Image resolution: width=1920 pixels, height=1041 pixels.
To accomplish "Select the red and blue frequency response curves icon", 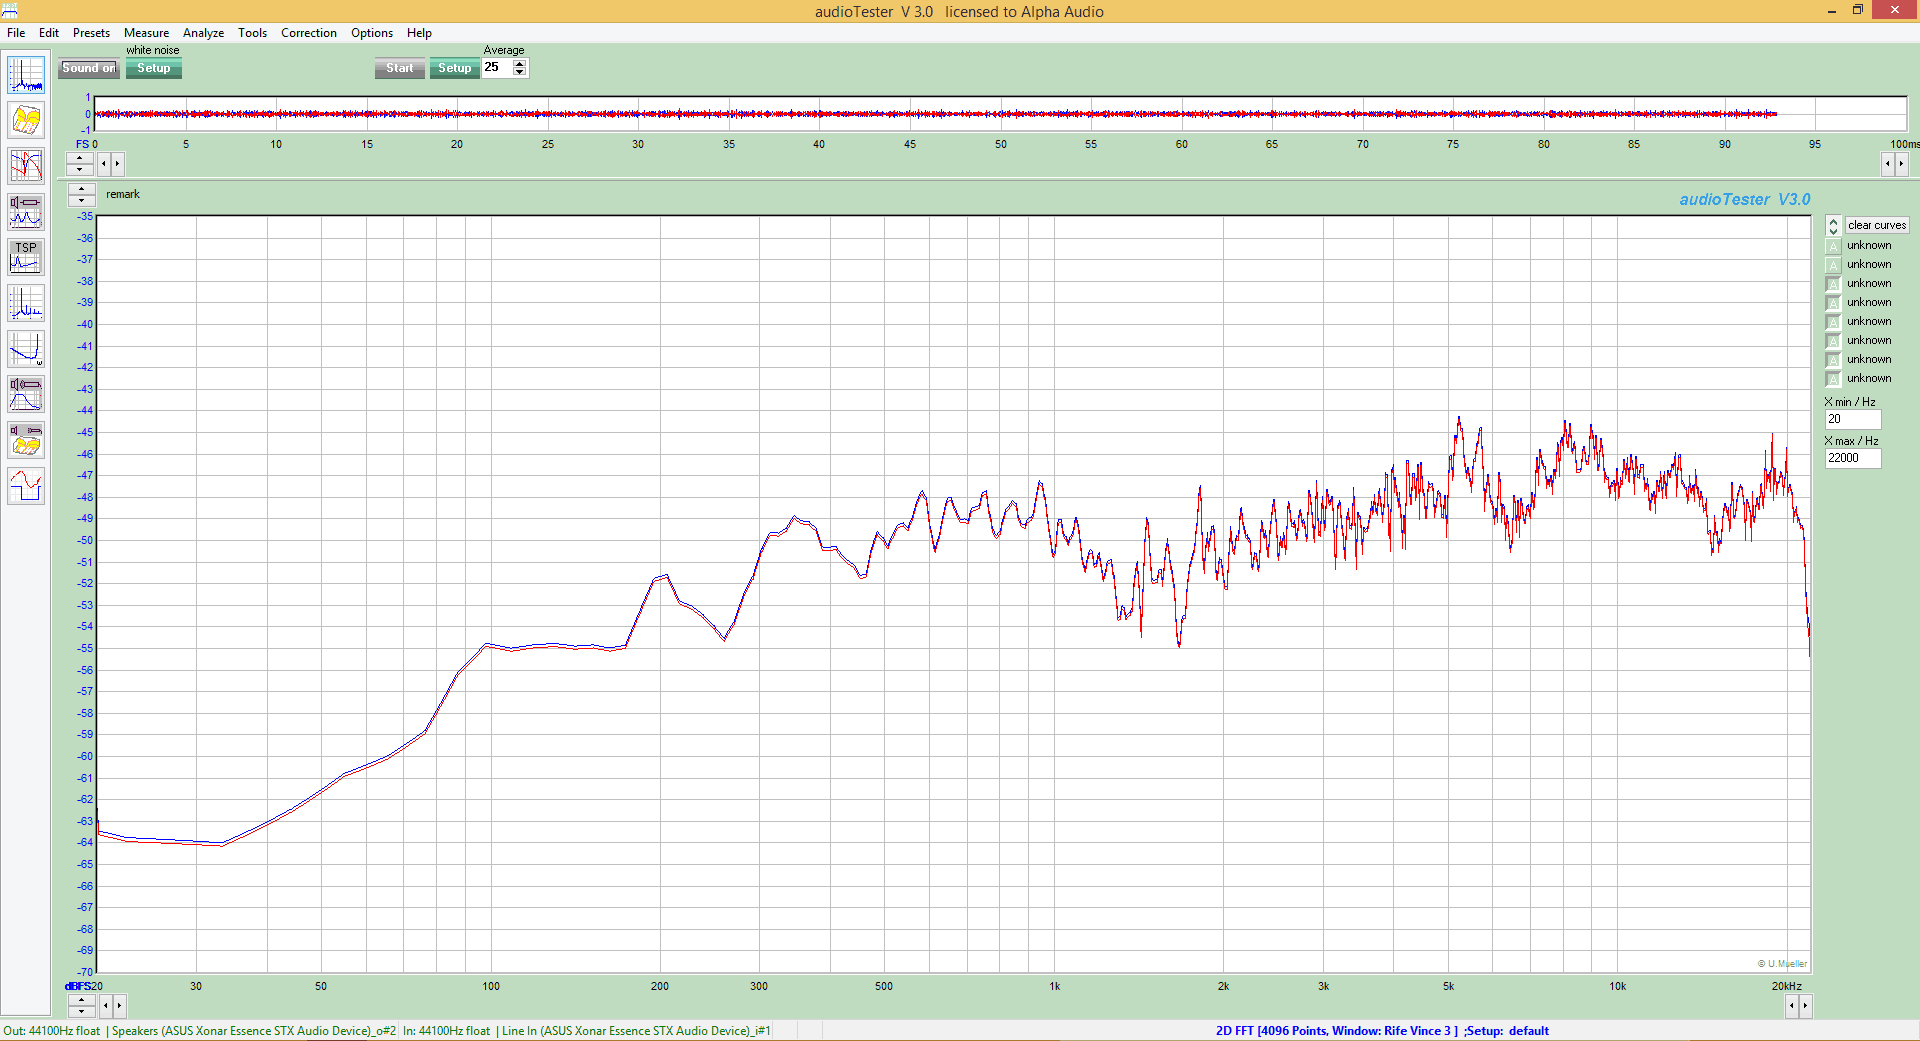I will click(x=26, y=166).
